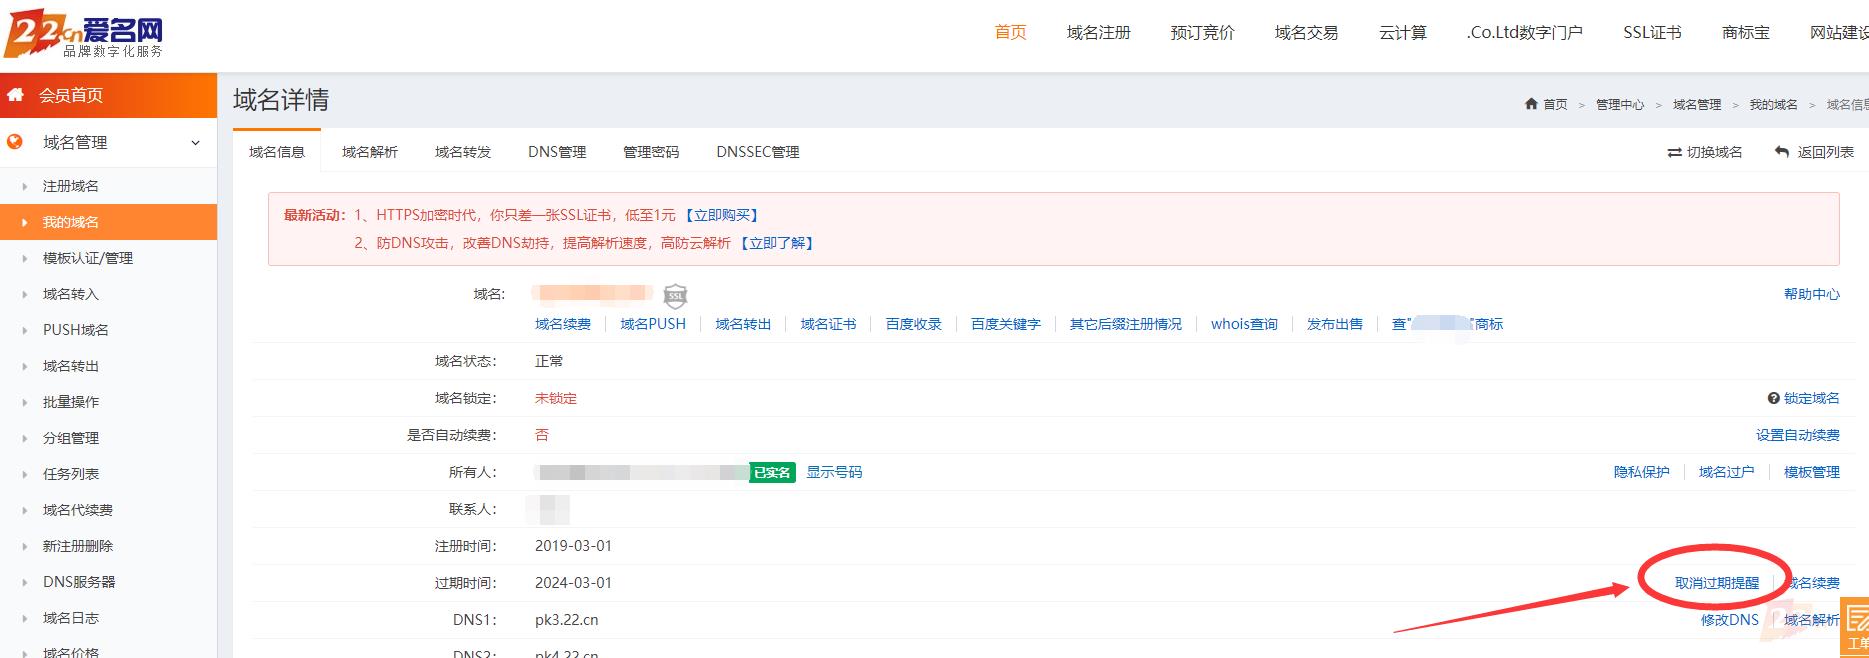This screenshot has width=1869, height=658.
Task: Click the 显示号码 link
Action: (x=834, y=472)
